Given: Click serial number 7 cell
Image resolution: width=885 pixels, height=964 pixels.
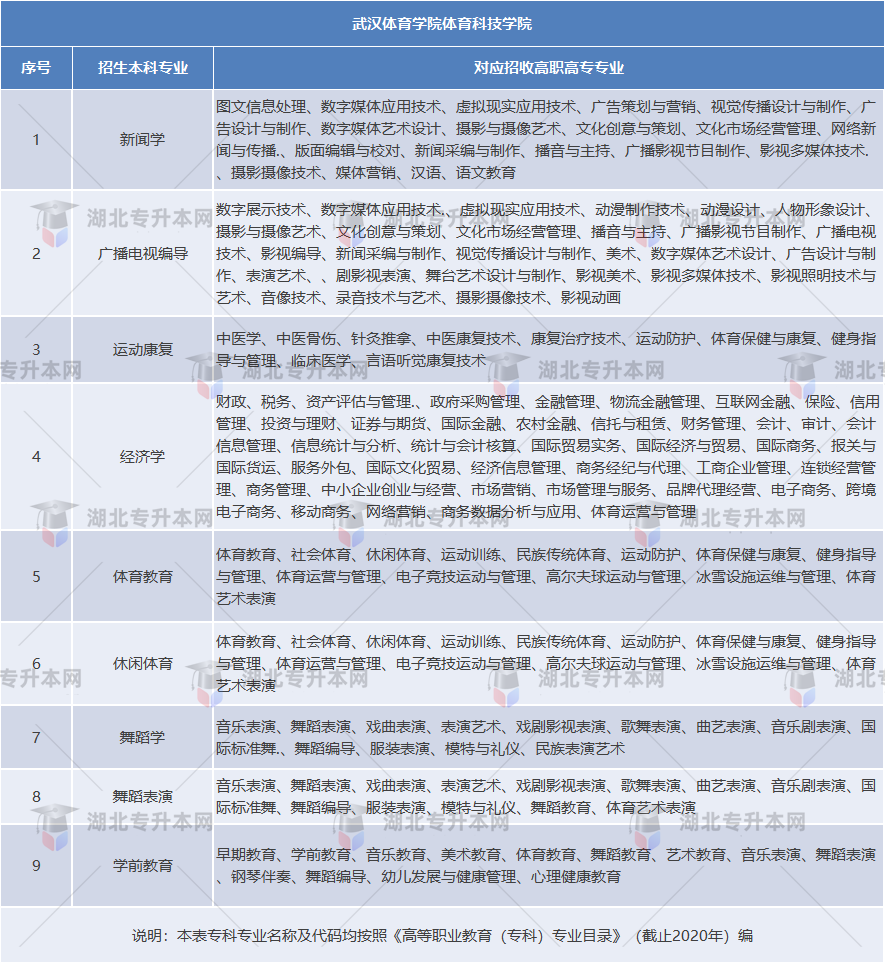Looking at the screenshot, I should point(36,737).
